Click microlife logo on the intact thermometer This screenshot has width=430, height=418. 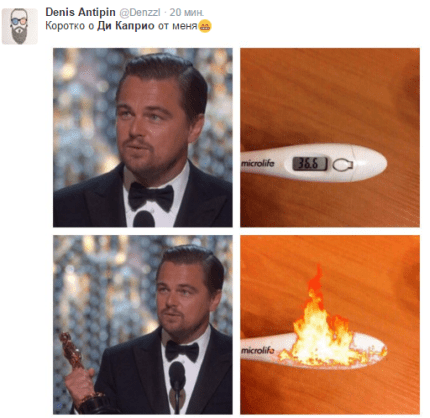[258, 163]
